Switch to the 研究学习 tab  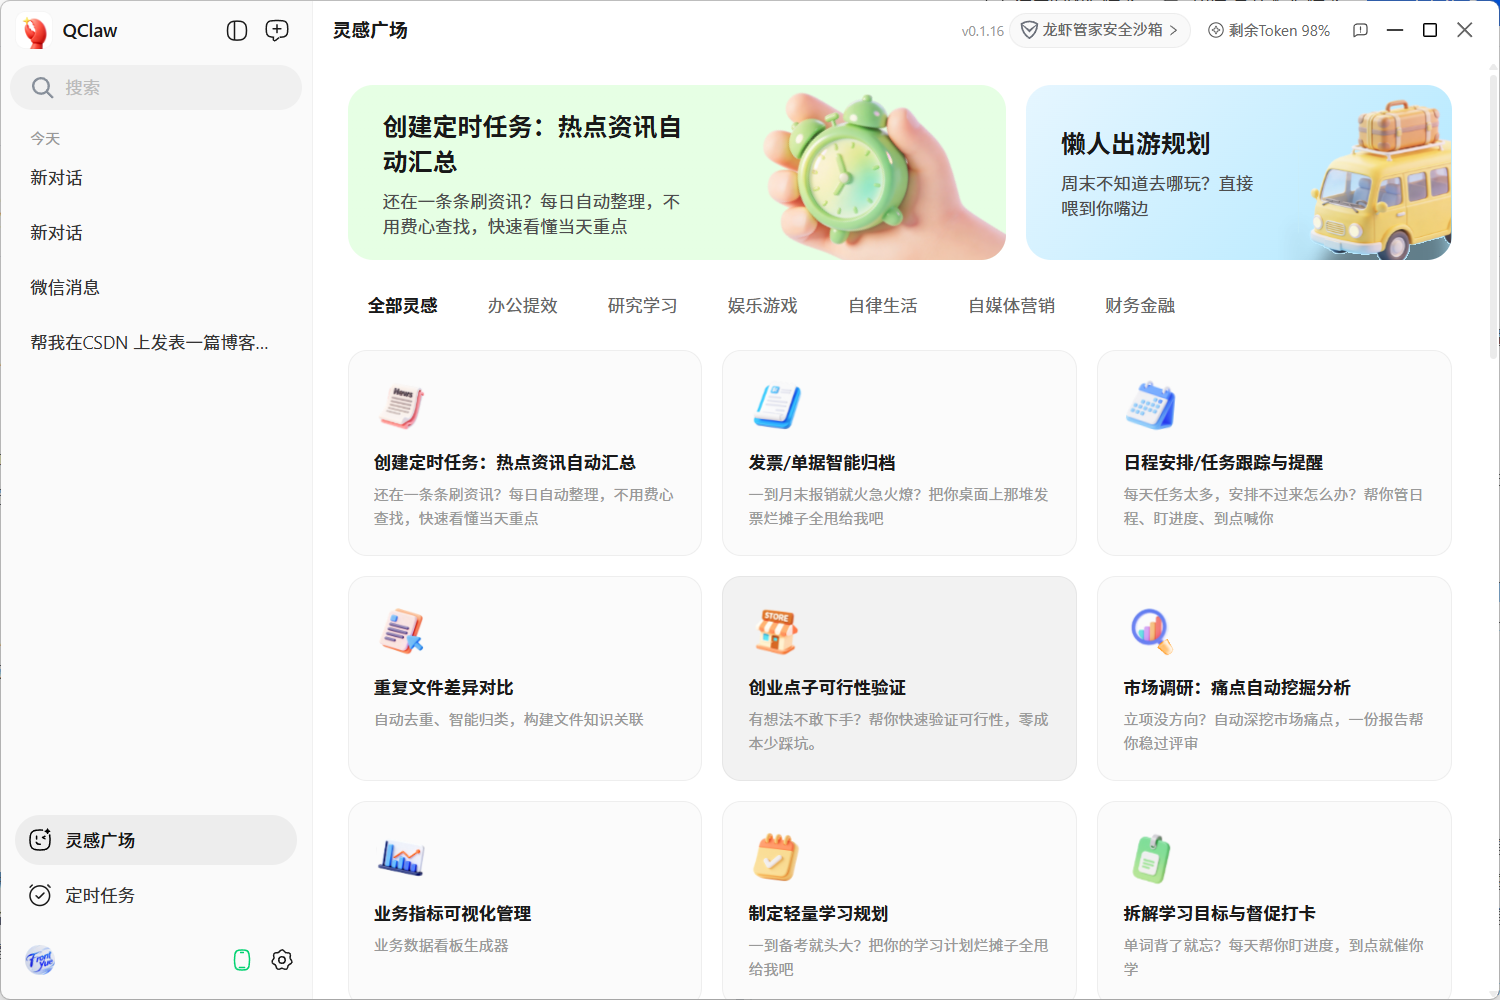point(643,306)
